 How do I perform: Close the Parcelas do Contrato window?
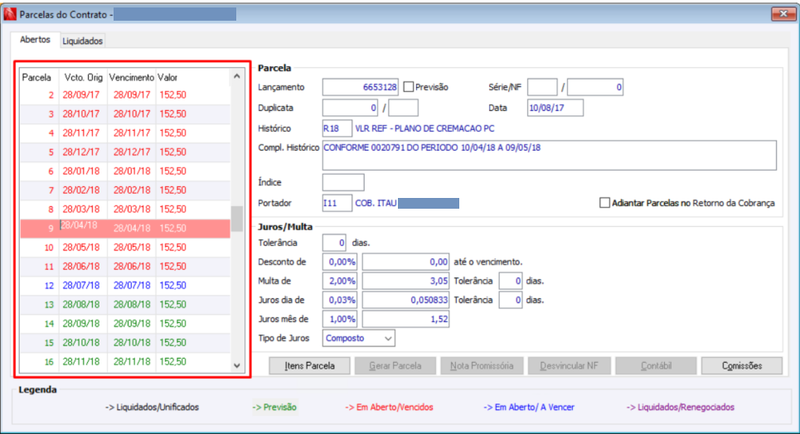click(x=783, y=14)
